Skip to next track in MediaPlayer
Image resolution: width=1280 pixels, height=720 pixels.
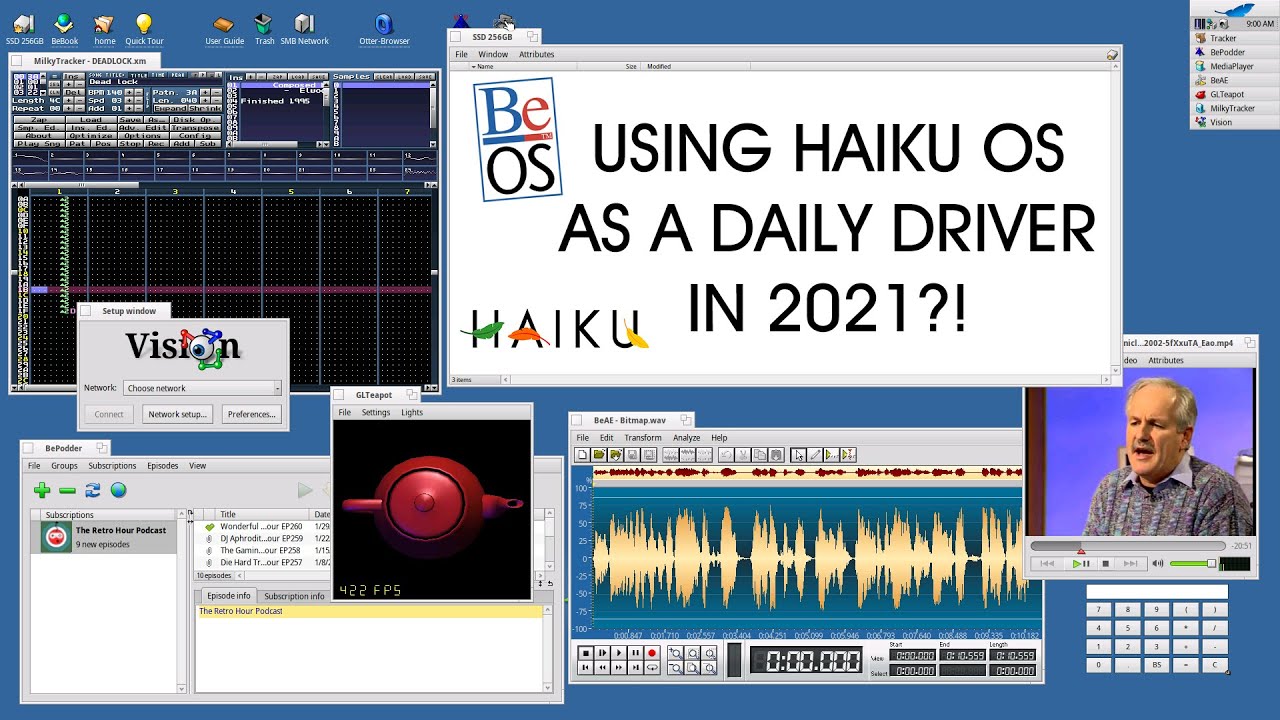click(x=1131, y=564)
